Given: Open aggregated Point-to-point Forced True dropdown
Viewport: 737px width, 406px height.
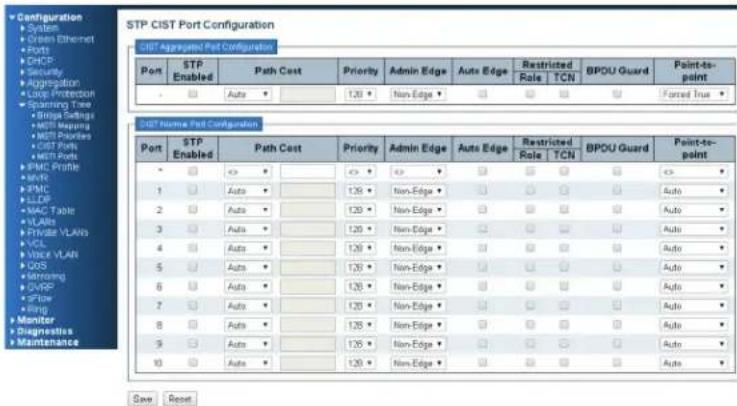Looking at the screenshot, I should coord(693,94).
